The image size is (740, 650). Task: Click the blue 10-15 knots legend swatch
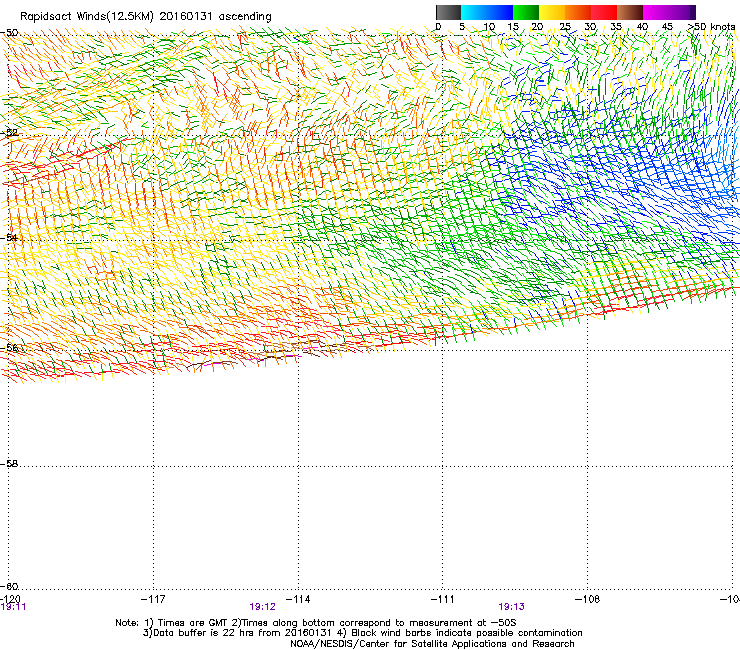click(x=500, y=12)
